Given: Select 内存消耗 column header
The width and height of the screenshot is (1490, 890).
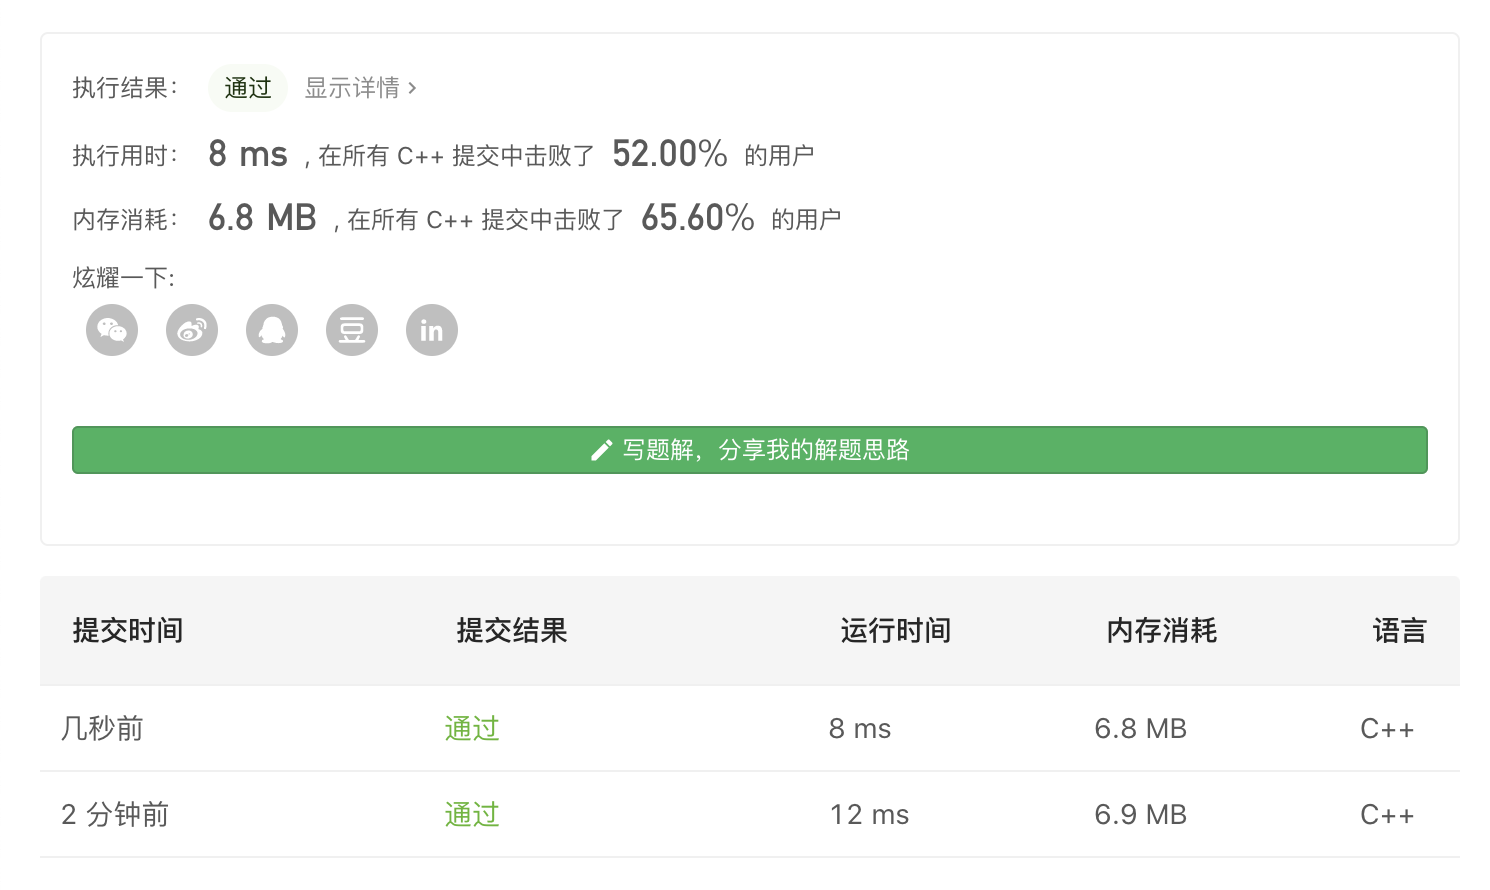Looking at the screenshot, I should (1162, 631).
